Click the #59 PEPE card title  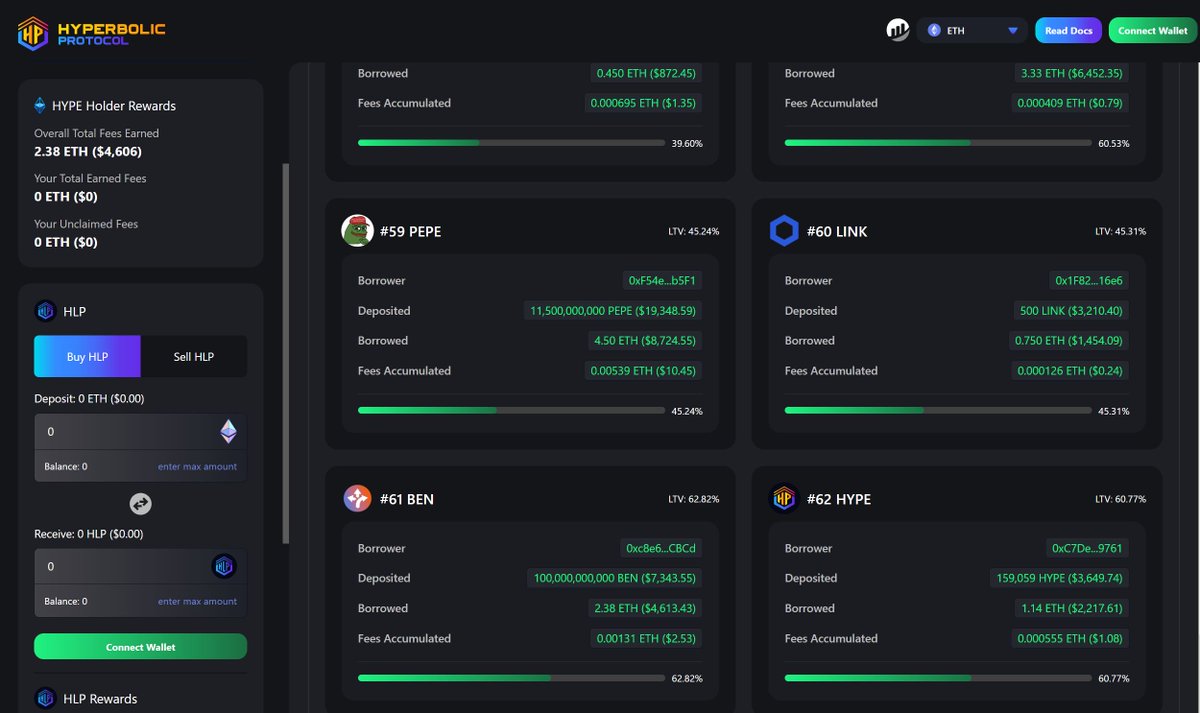[x=410, y=231]
